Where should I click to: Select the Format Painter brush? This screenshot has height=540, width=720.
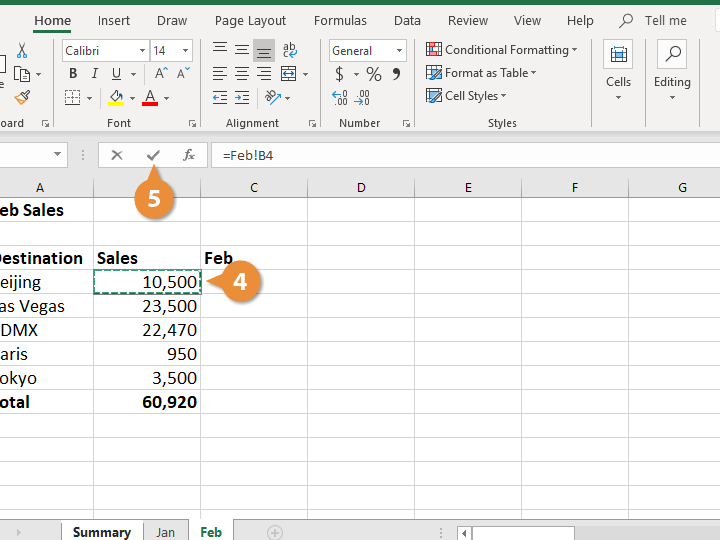point(22,97)
